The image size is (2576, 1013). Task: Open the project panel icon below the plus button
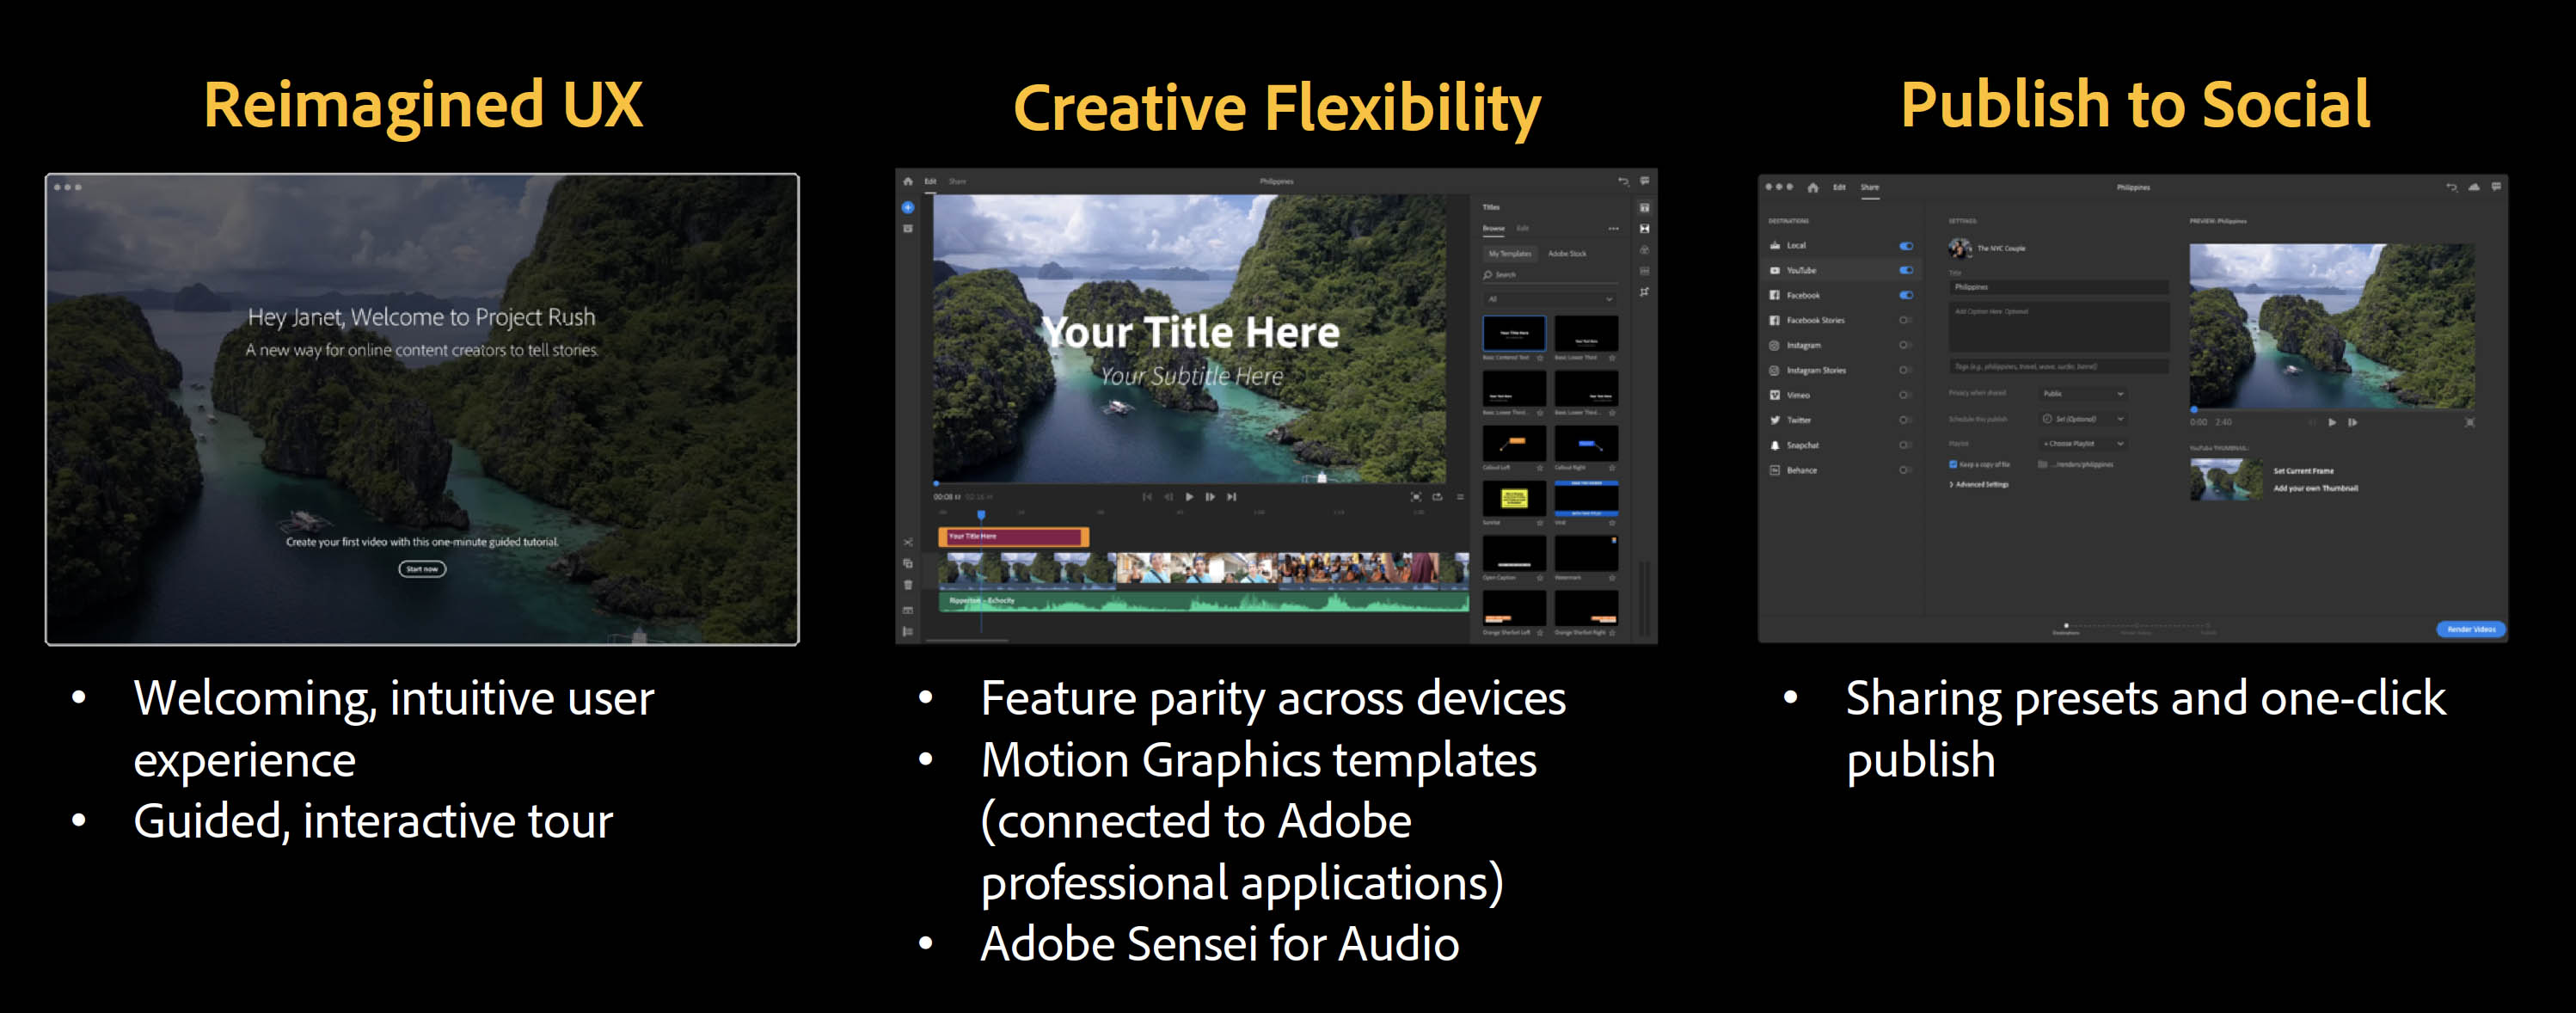point(908,229)
